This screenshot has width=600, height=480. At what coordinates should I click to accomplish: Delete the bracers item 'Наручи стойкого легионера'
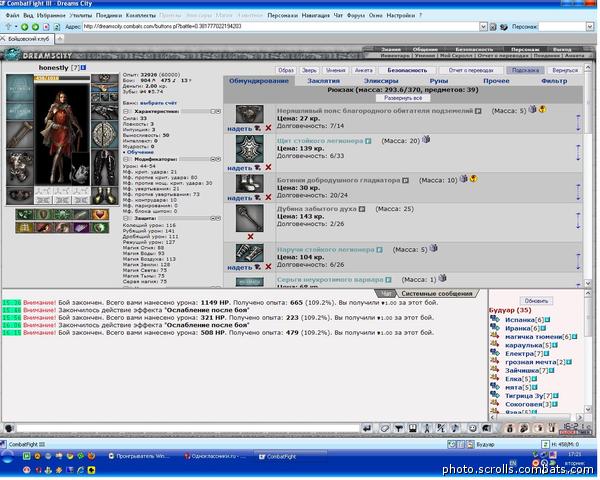(x=268, y=267)
